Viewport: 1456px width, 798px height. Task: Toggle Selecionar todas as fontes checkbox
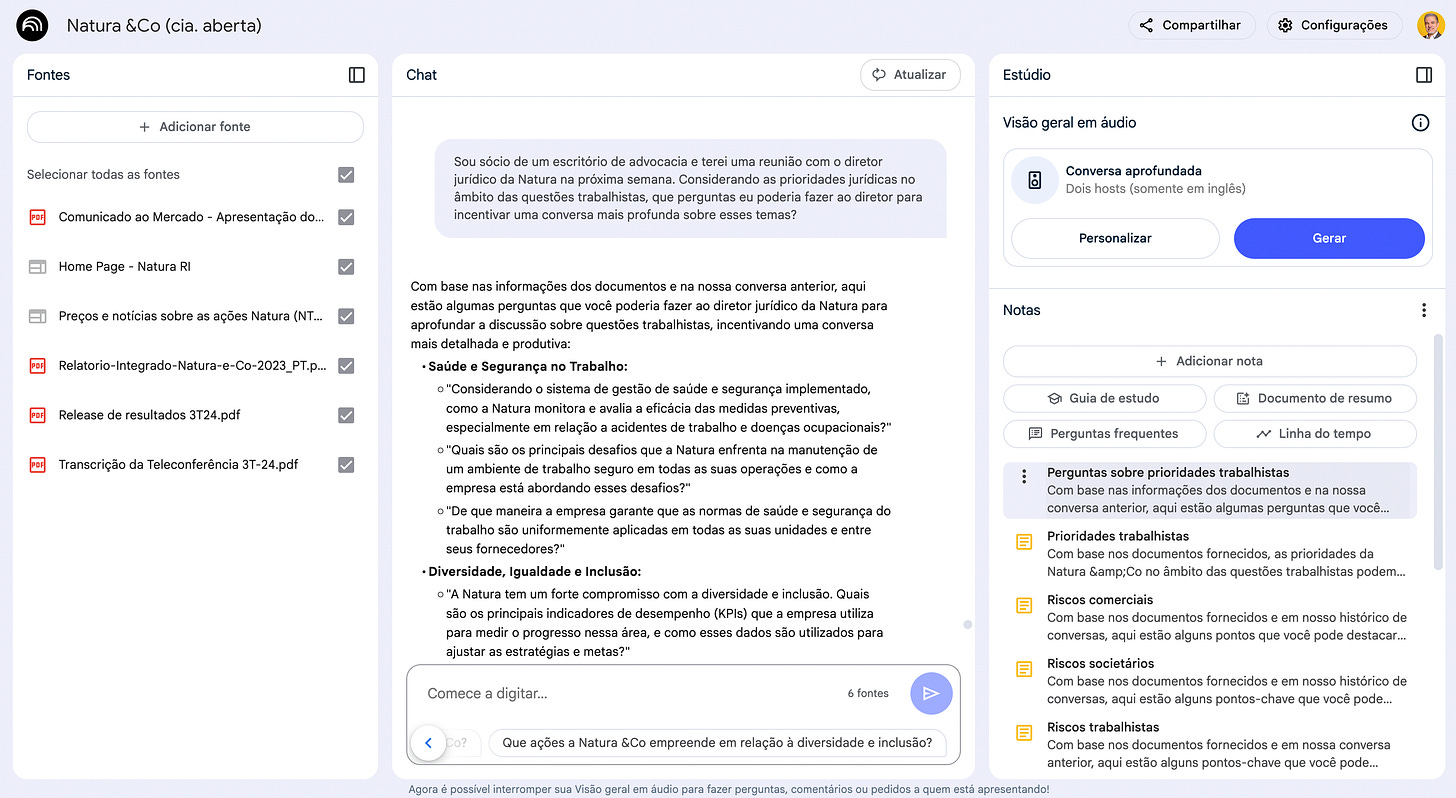pos(346,175)
